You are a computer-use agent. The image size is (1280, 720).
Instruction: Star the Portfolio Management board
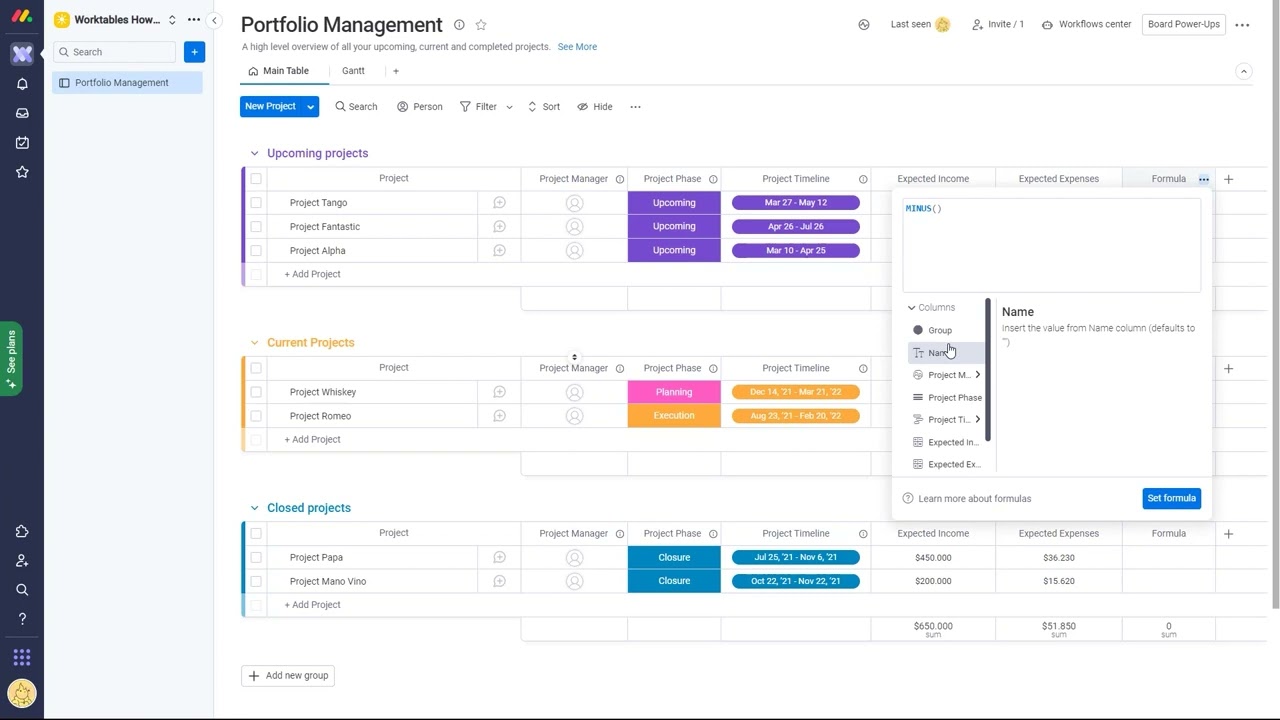pos(481,25)
